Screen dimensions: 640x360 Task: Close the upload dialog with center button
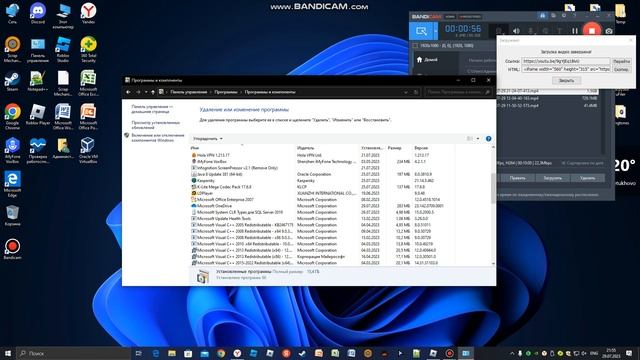[566, 80]
